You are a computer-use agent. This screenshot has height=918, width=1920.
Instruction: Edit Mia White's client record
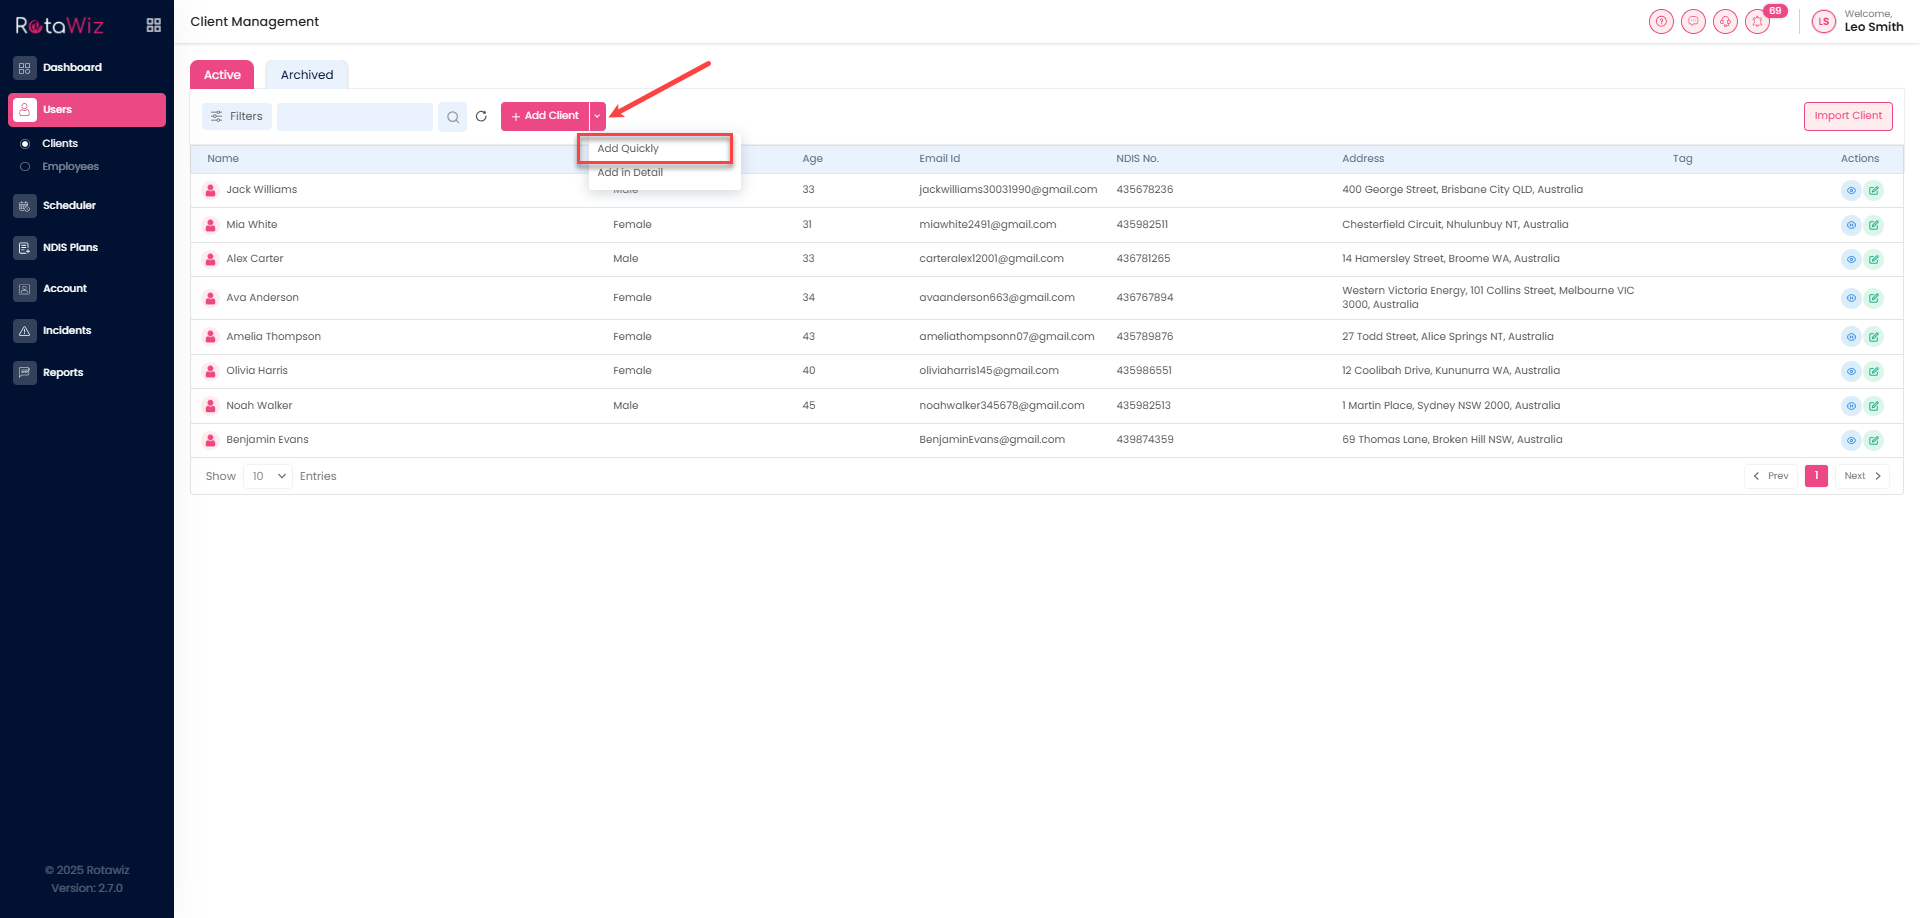click(x=1873, y=225)
